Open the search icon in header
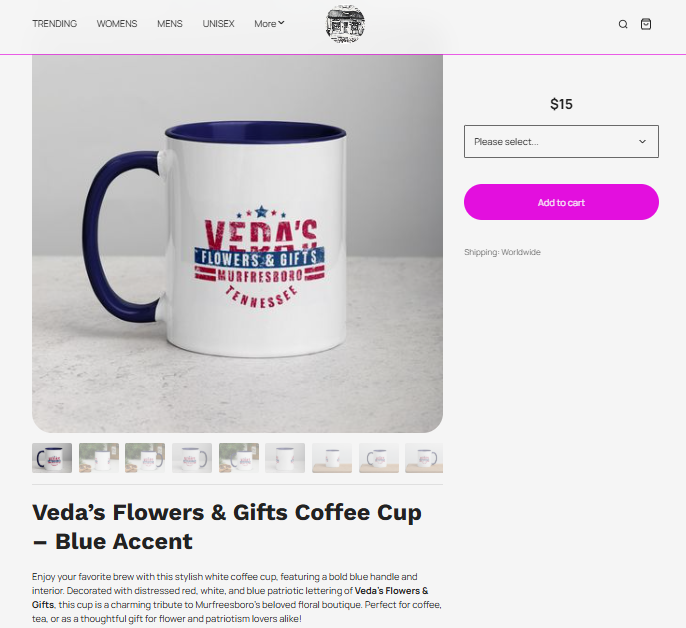Viewport: 686px width, 628px height. [x=623, y=24]
